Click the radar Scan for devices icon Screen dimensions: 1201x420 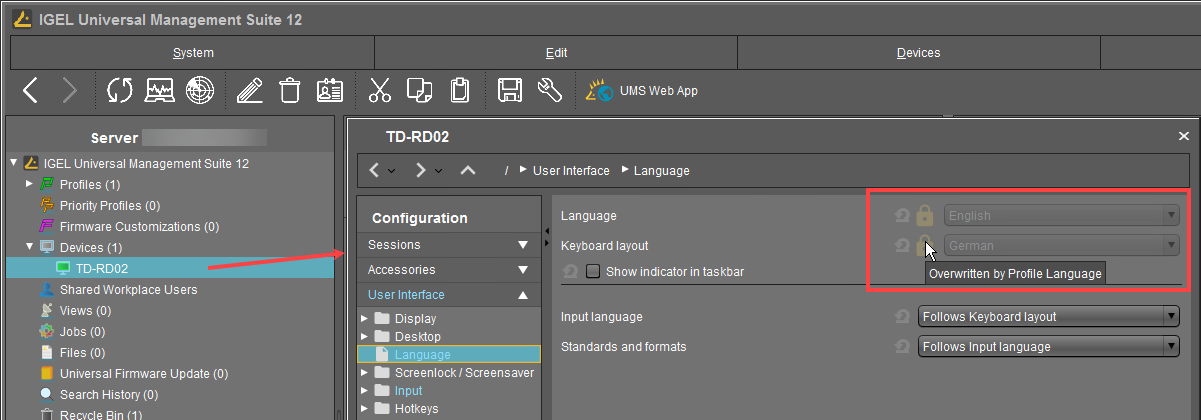click(200, 91)
